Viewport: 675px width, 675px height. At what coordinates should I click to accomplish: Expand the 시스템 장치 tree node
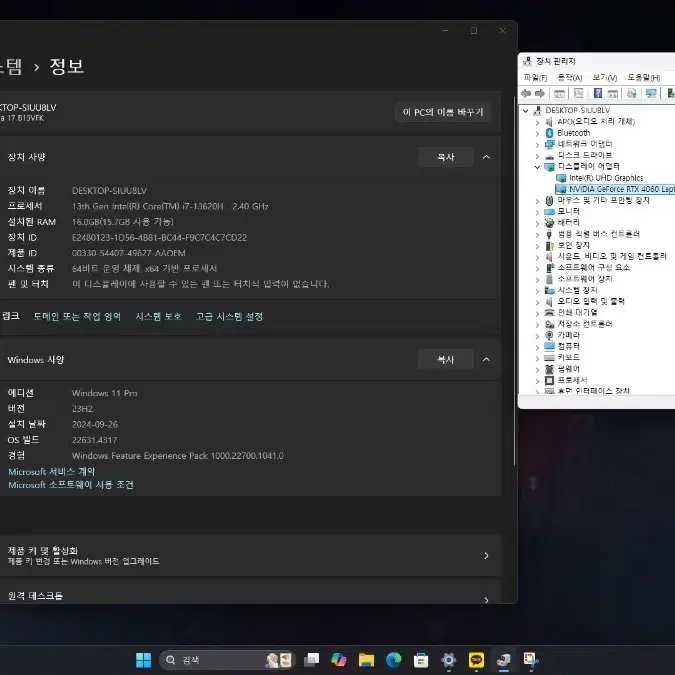(537, 291)
